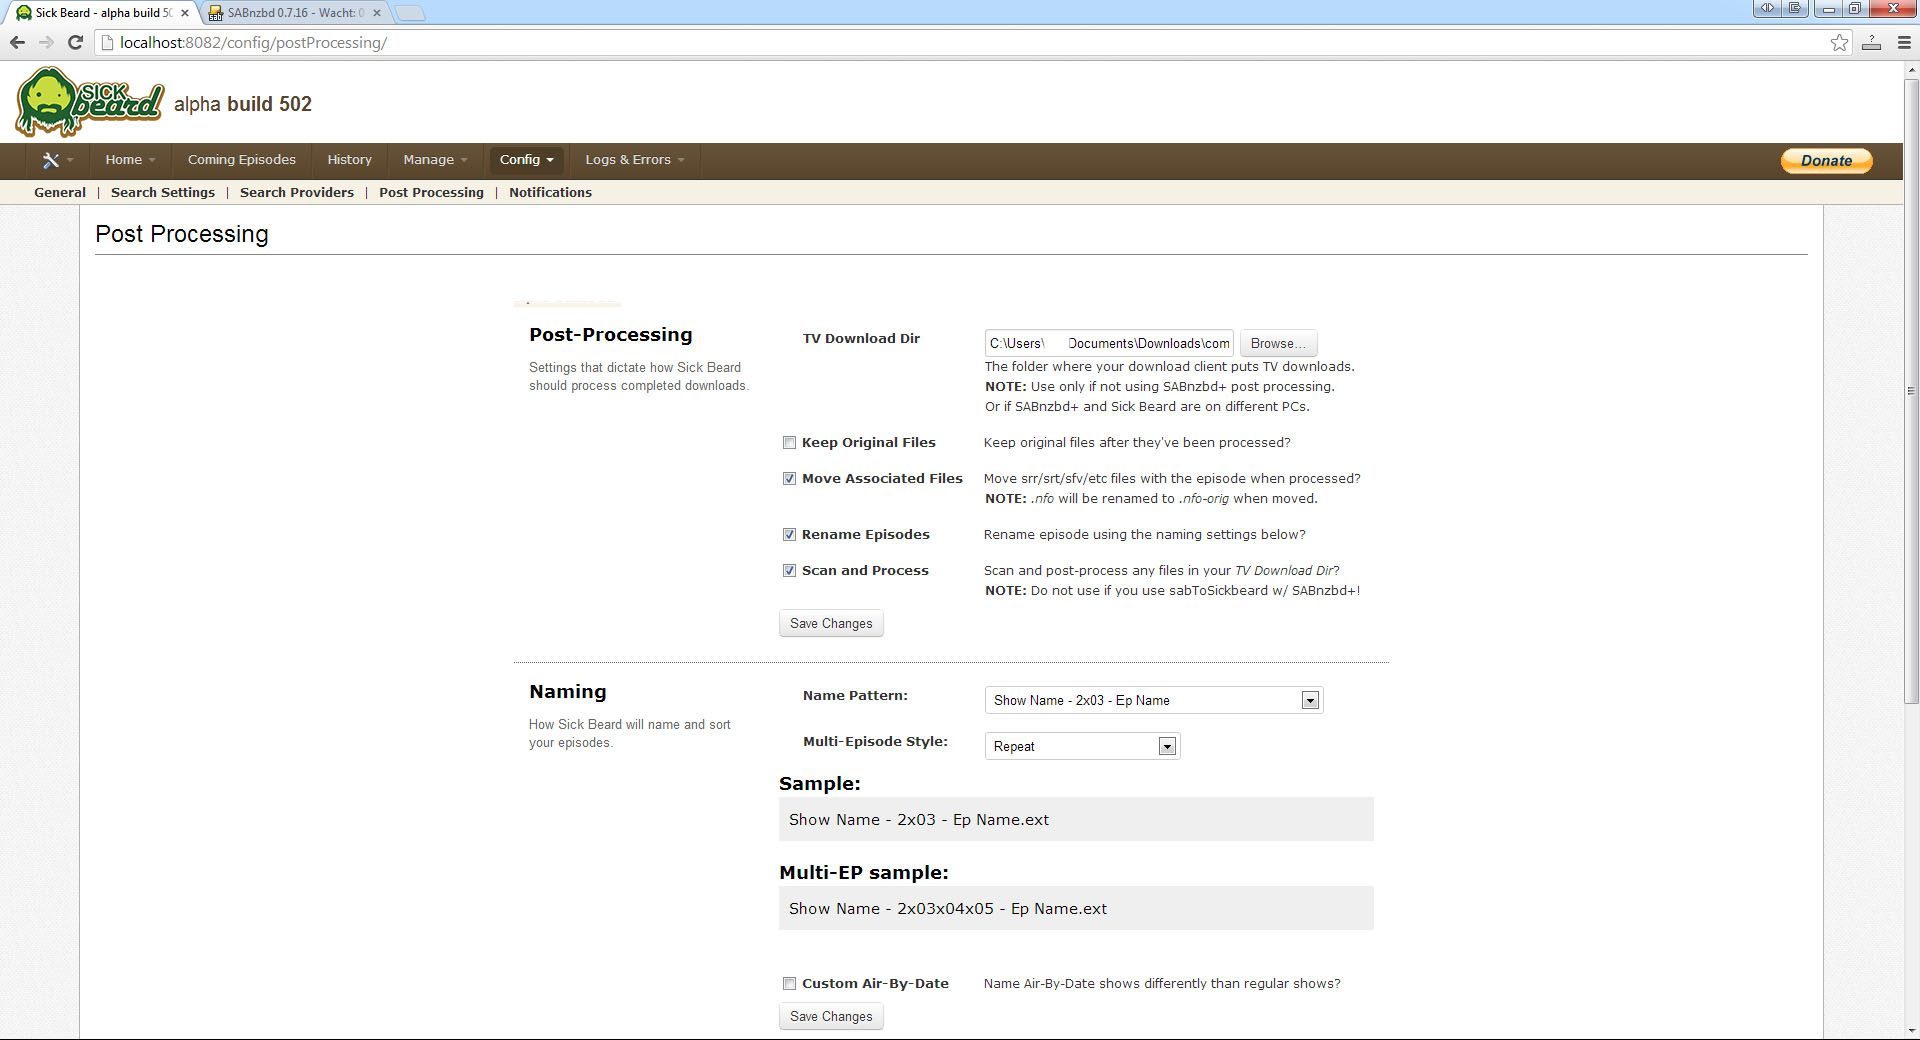Uncheck Move Associated Files
The width and height of the screenshot is (1920, 1040).
point(789,478)
